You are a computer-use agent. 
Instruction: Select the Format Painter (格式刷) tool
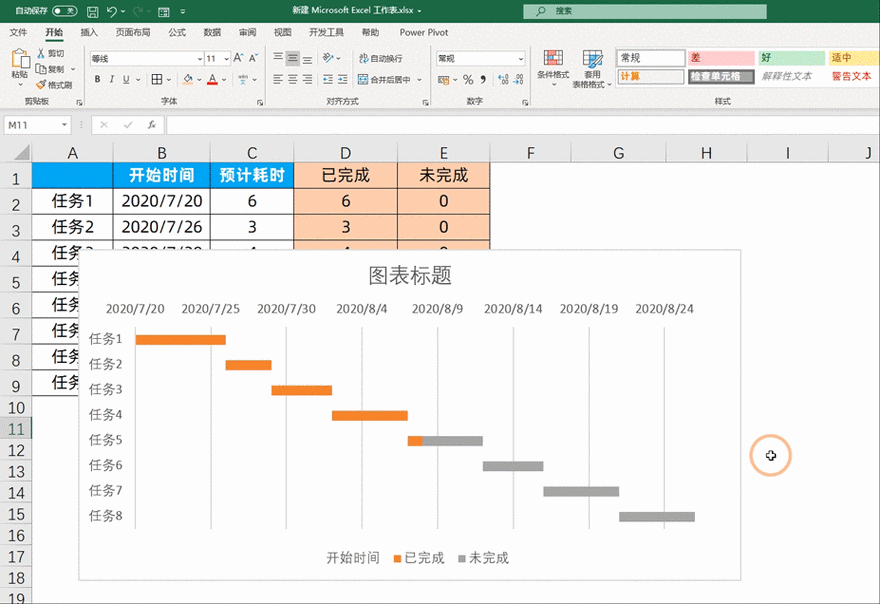54,85
